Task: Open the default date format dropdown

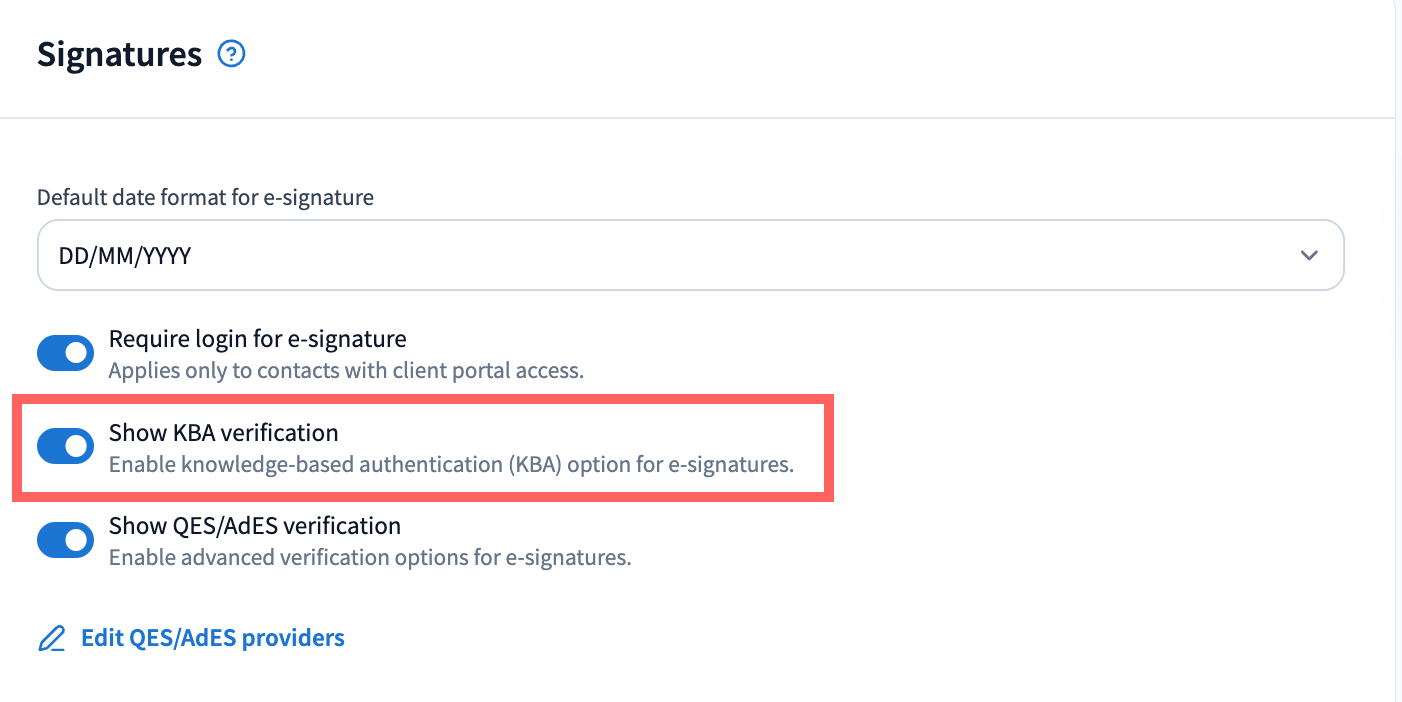Action: 690,255
